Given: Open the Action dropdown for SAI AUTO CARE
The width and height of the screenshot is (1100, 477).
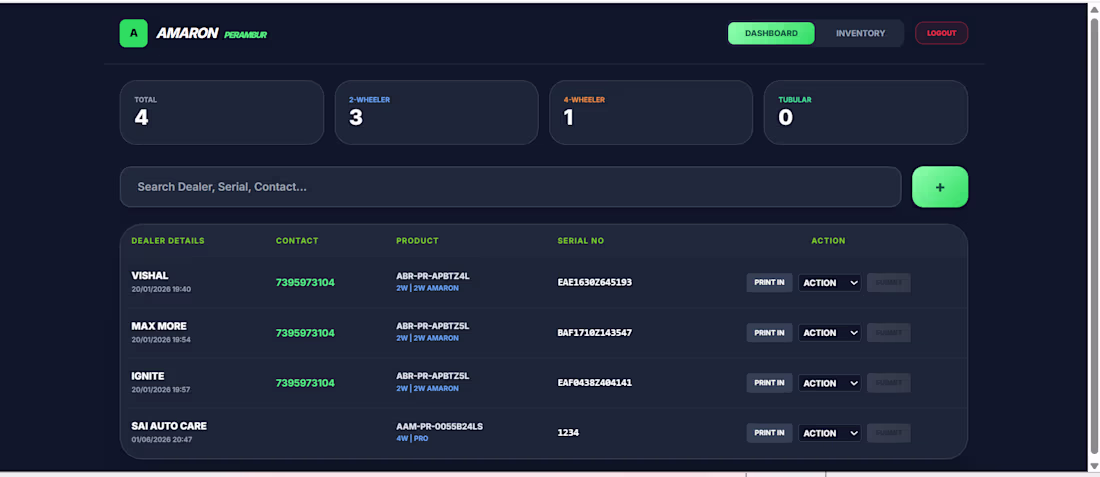Looking at the screenshot, I should point(829,433).
